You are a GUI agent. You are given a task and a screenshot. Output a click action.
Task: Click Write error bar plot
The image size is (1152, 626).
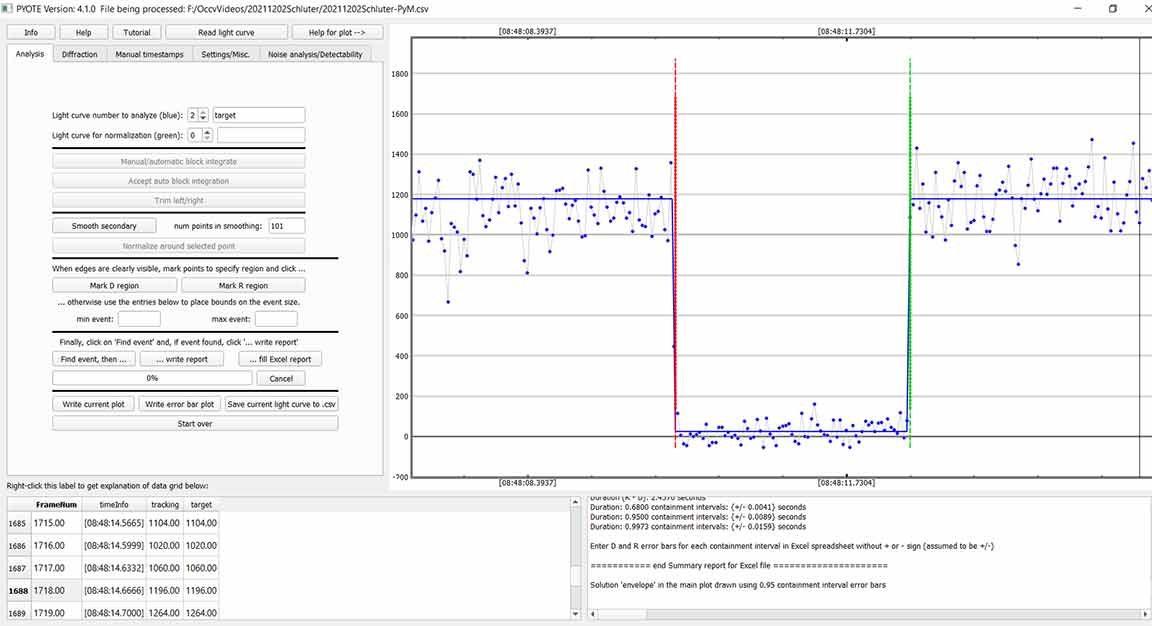pos(179,404)
